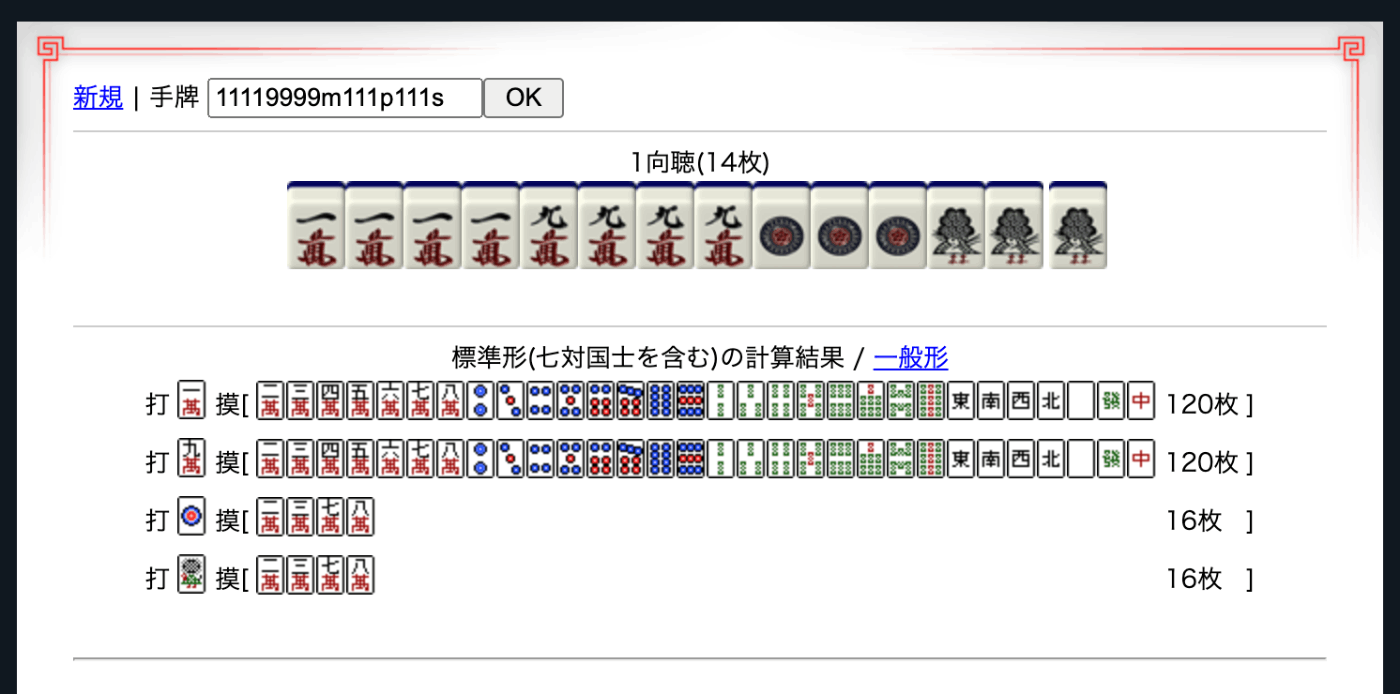In 打 9-man row, click South wind tile
The width and height of the screenshot is (1400, 694).
pos(992,458)
